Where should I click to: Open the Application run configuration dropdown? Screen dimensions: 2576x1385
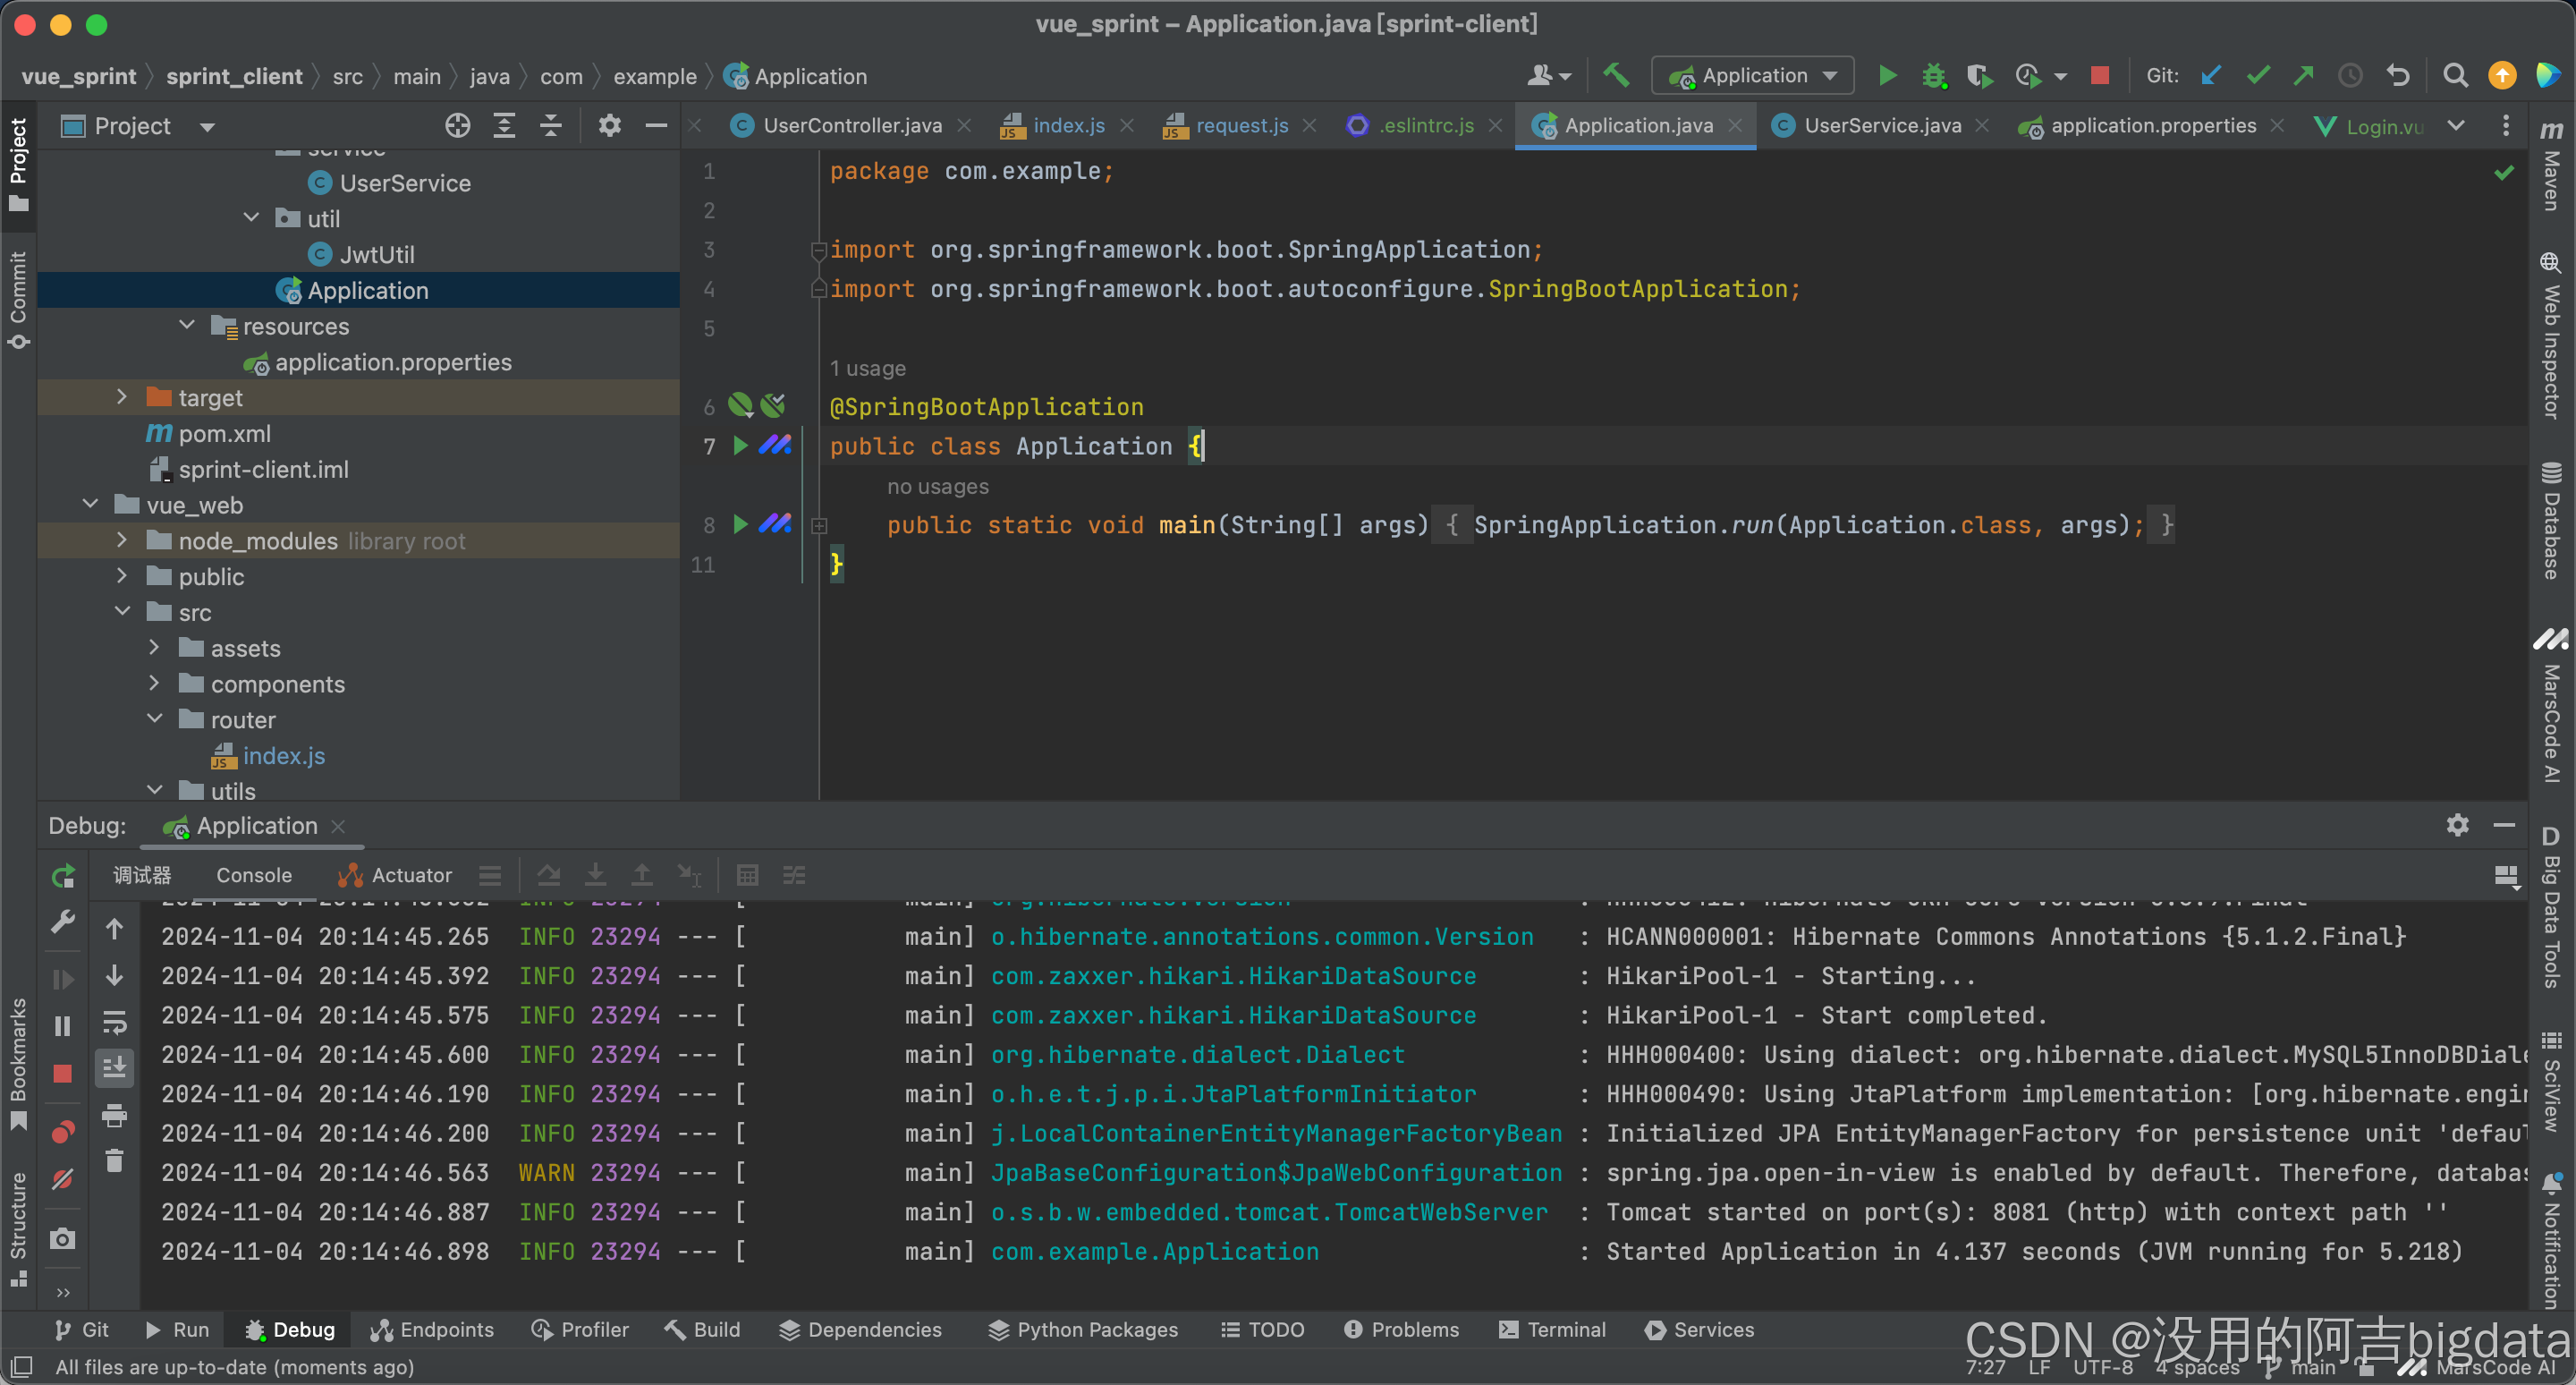1753,76
